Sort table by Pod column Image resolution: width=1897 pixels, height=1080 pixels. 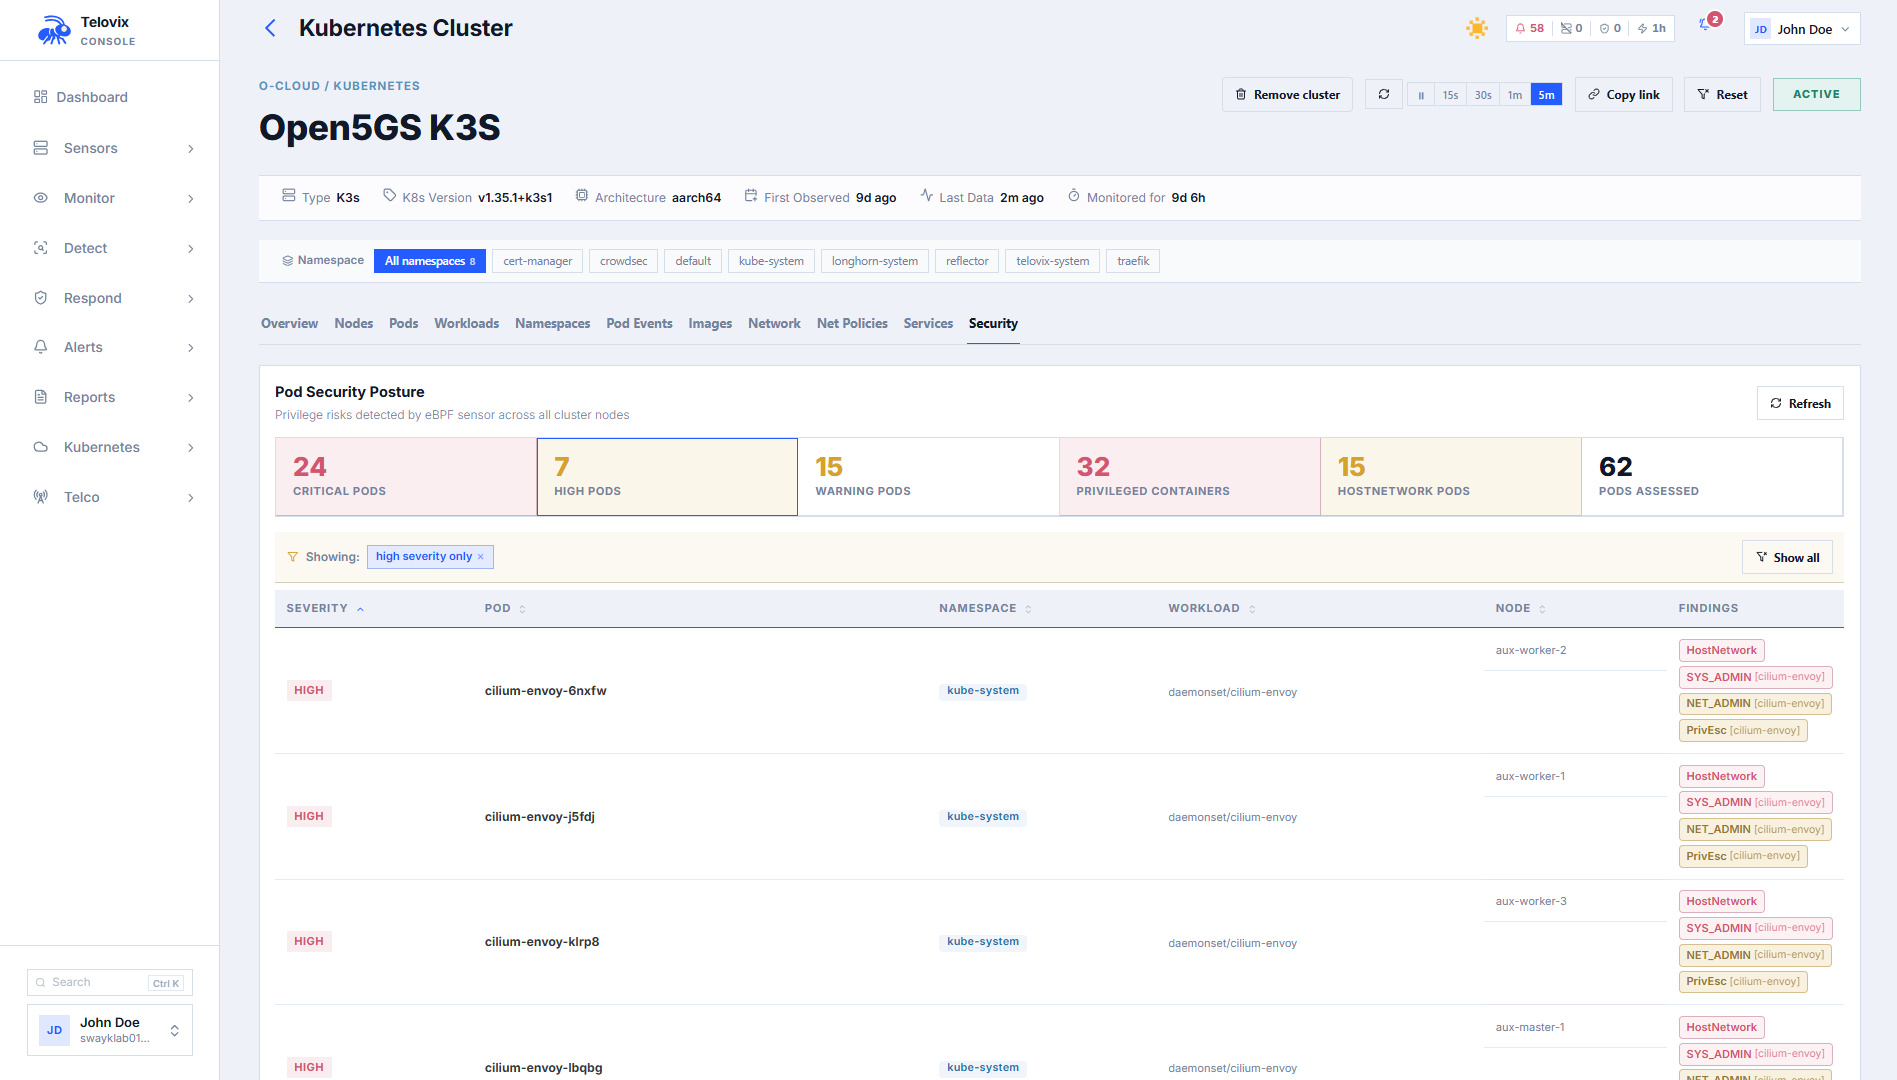pos(505,608)
